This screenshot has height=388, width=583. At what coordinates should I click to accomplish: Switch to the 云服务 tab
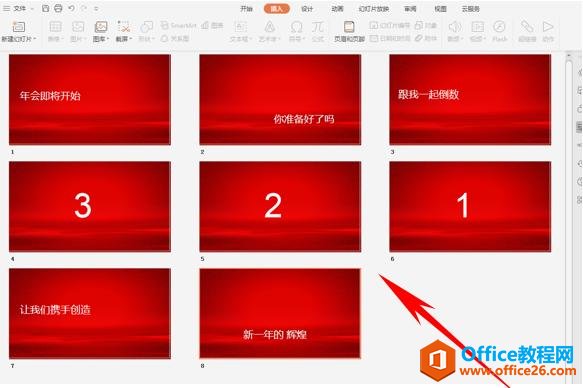[x=470, y=8]
